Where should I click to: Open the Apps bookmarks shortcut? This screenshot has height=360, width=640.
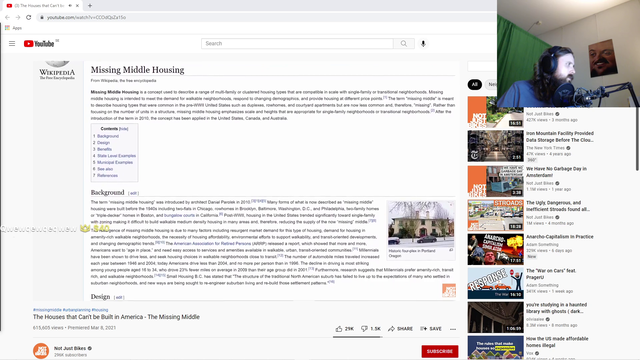coord(13,28)
